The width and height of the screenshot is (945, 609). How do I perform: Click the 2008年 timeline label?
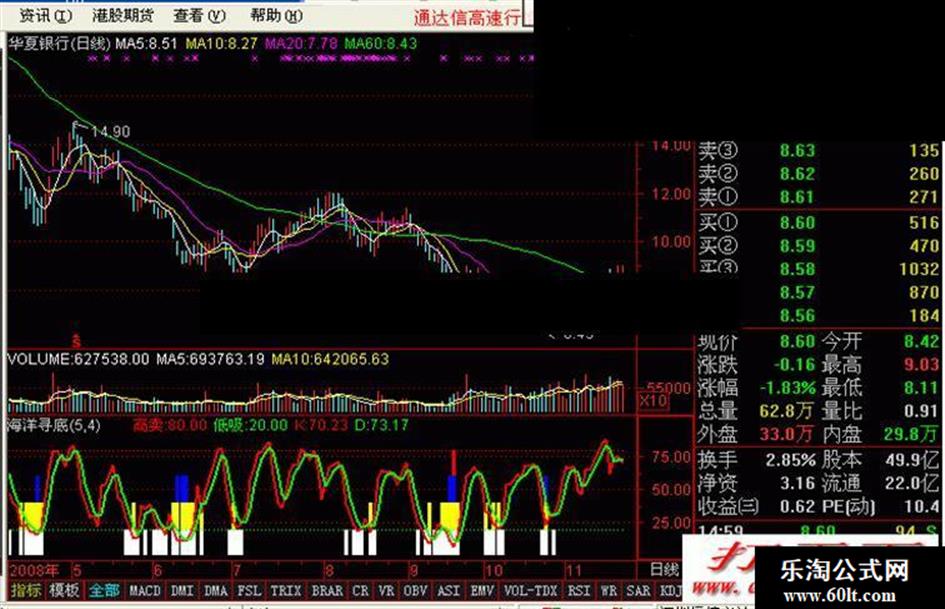point(34,570)
